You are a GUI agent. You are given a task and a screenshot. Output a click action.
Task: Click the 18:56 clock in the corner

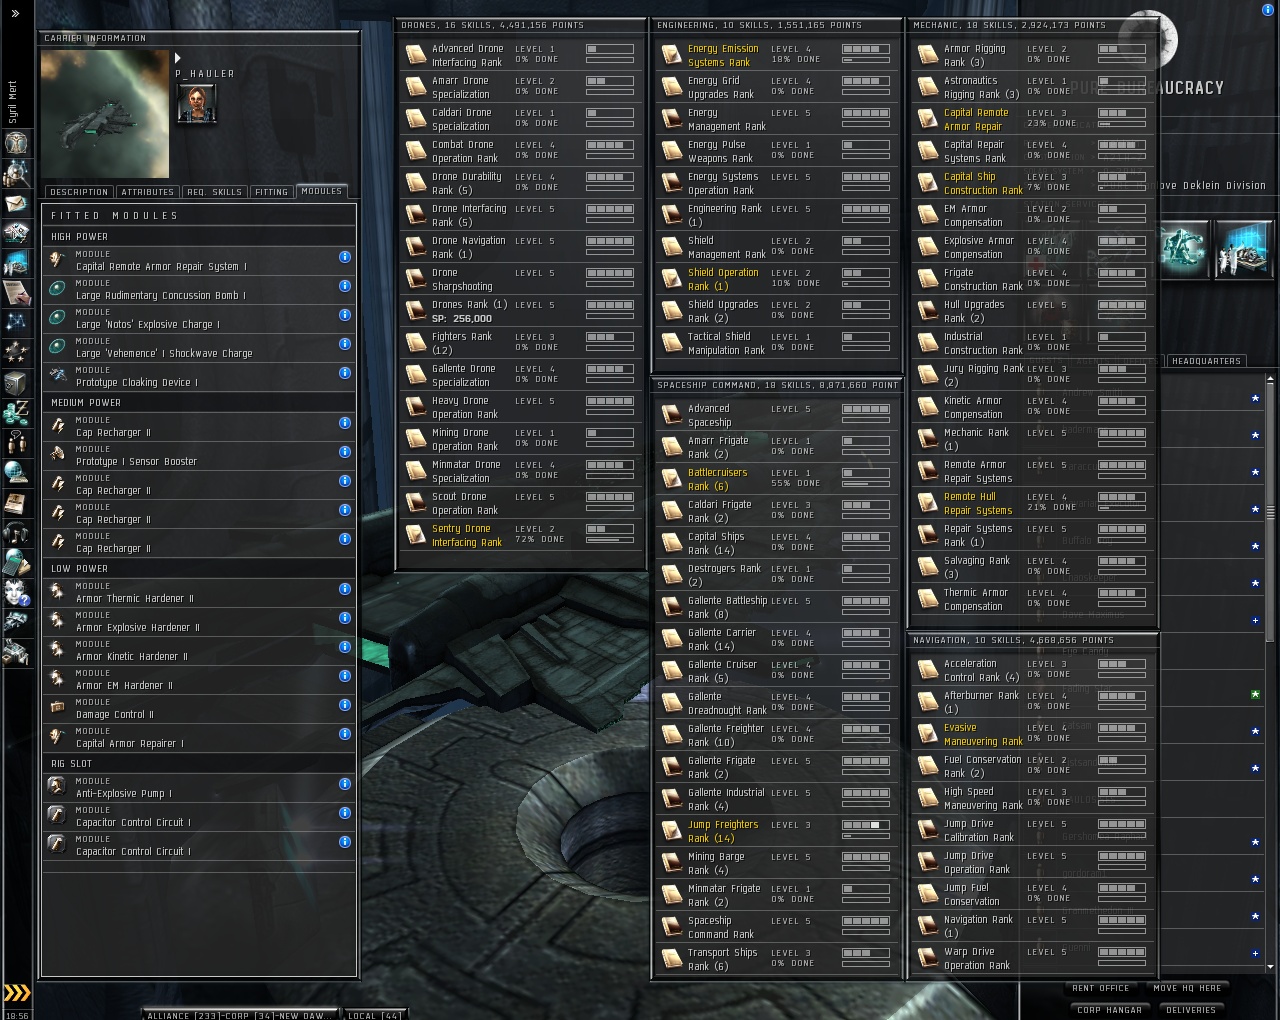[x=17, y=1015]
